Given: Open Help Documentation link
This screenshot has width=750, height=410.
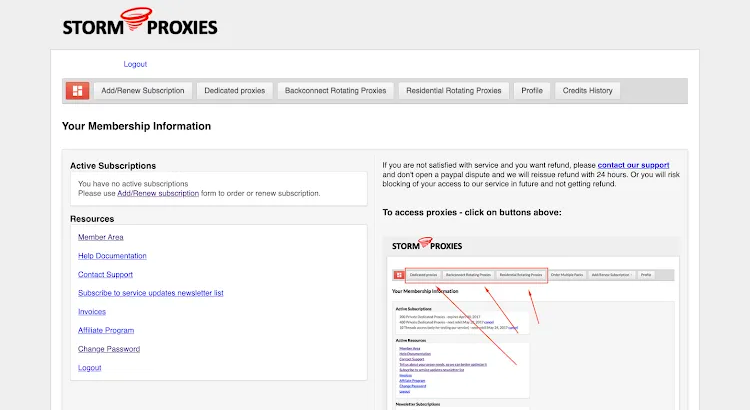Looking at the screenshot, I should coord(112,256).
